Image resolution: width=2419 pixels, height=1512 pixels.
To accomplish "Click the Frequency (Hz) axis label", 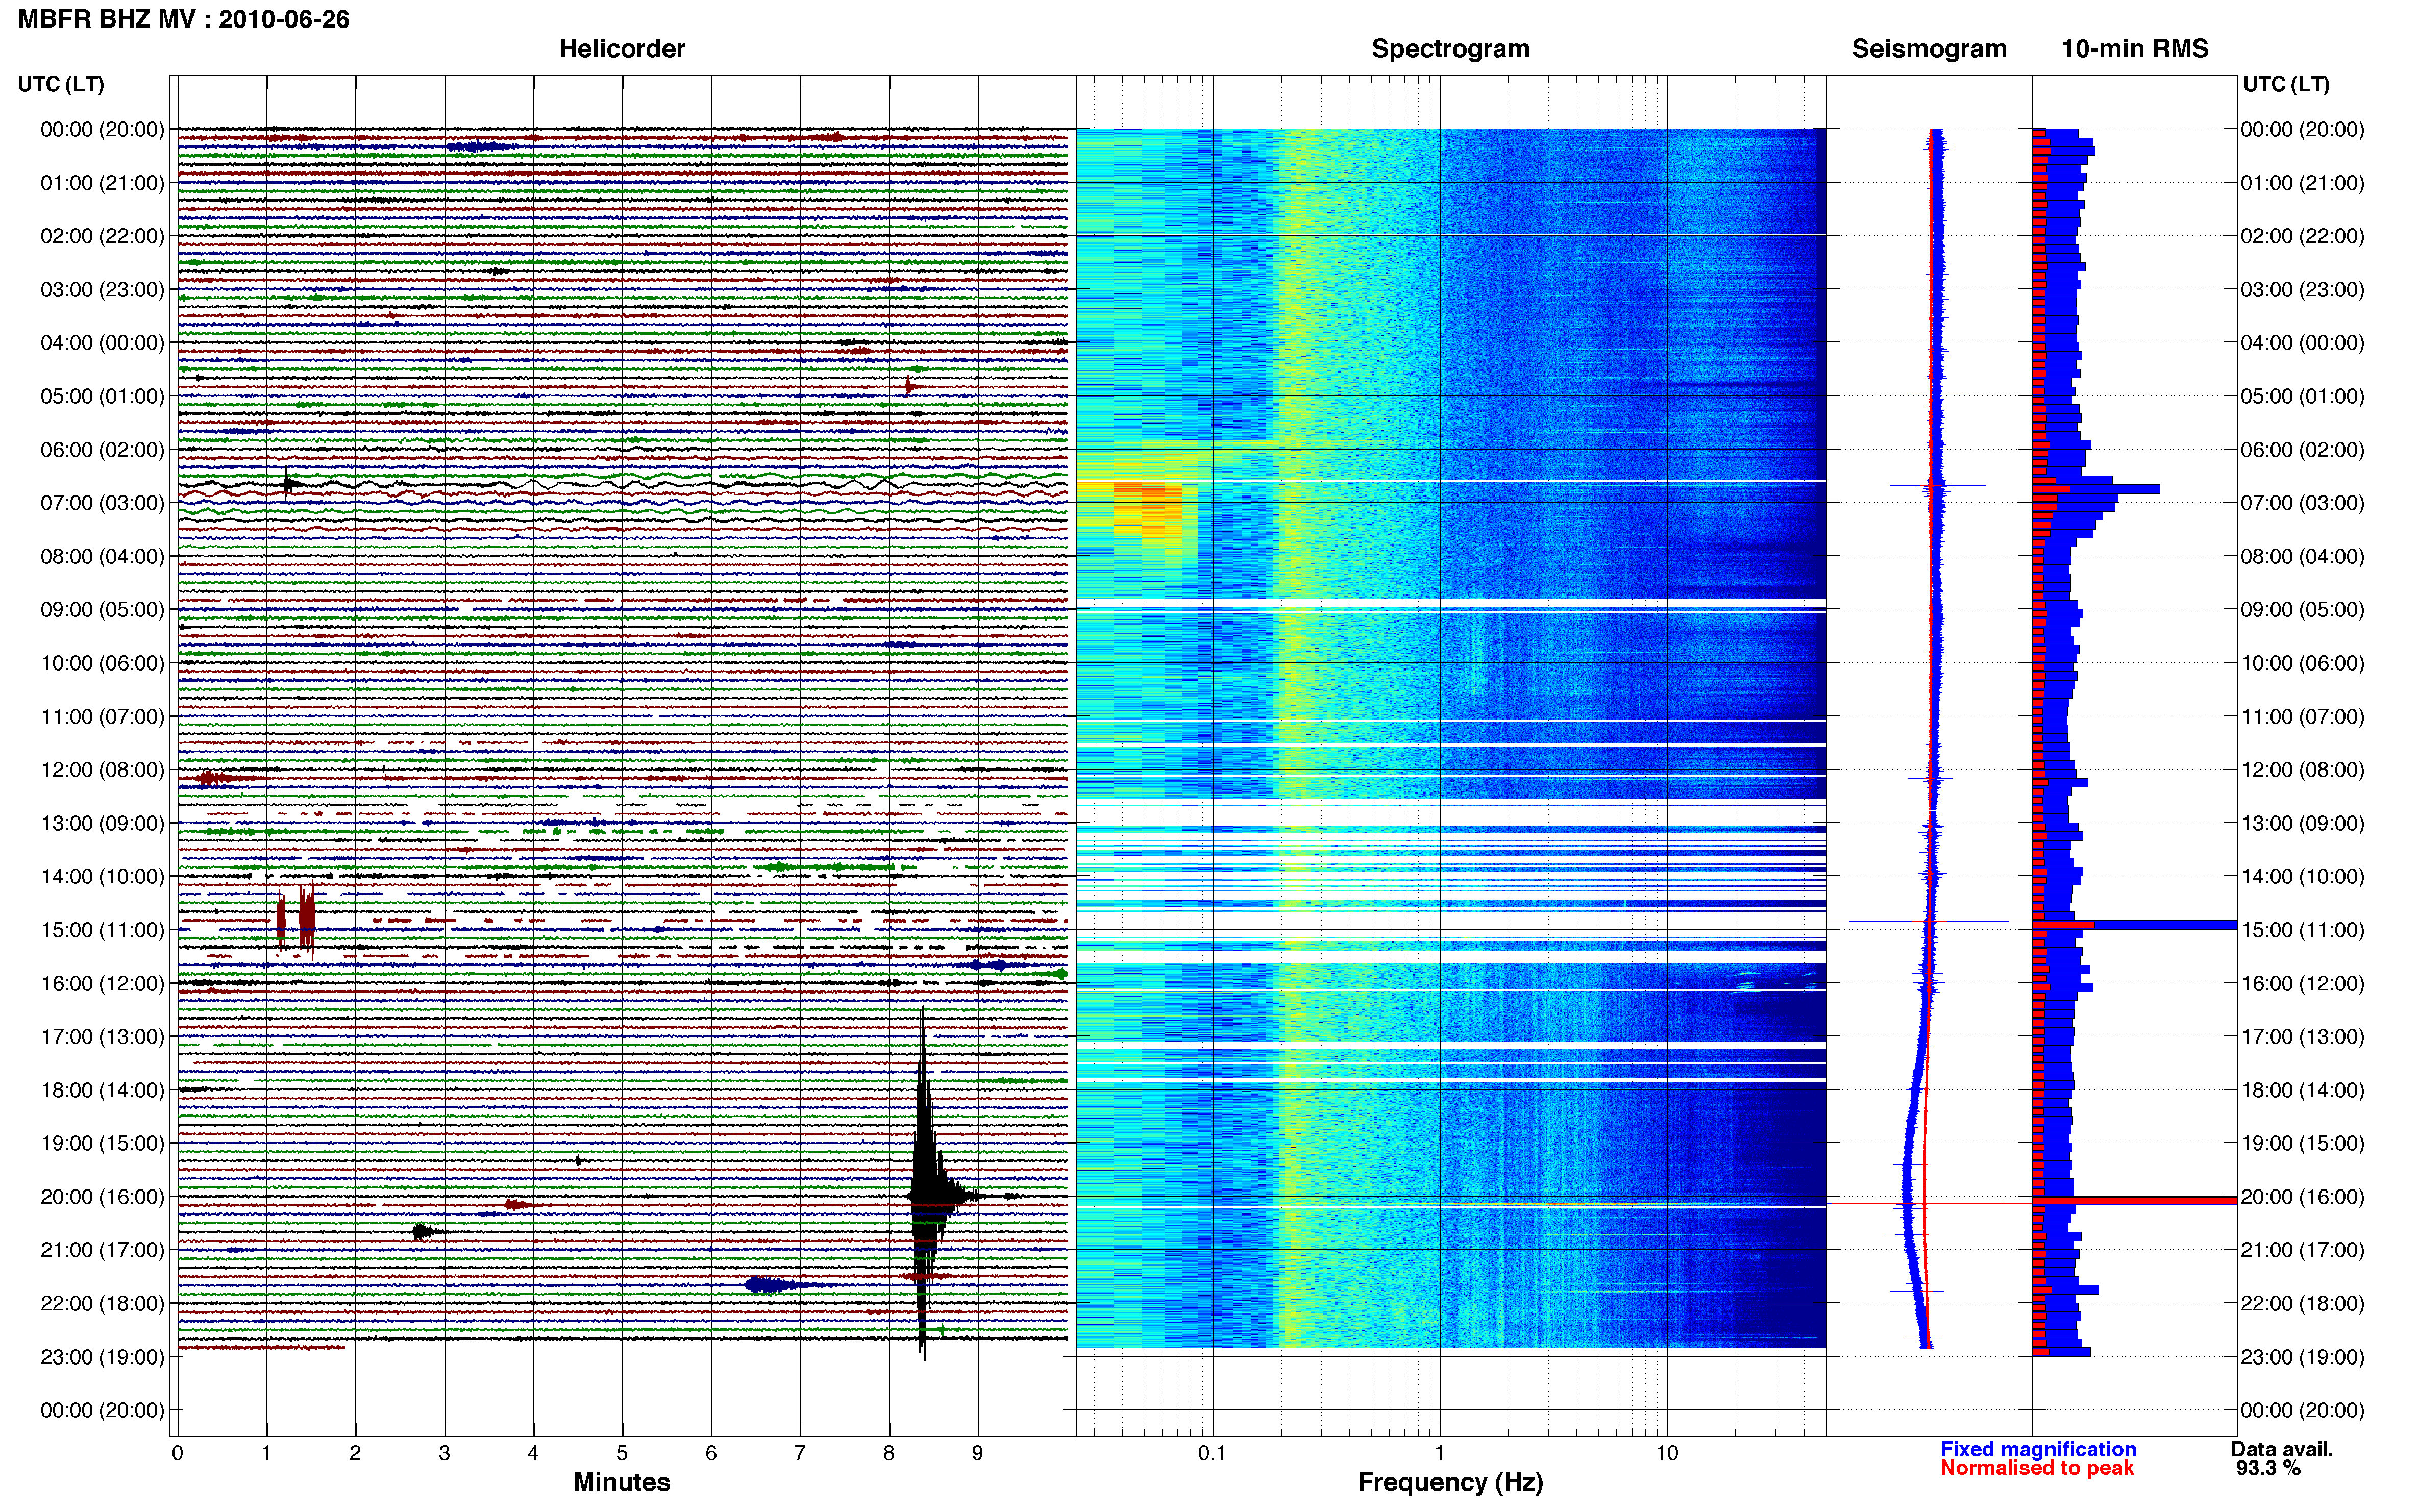I will 1450,1483.
